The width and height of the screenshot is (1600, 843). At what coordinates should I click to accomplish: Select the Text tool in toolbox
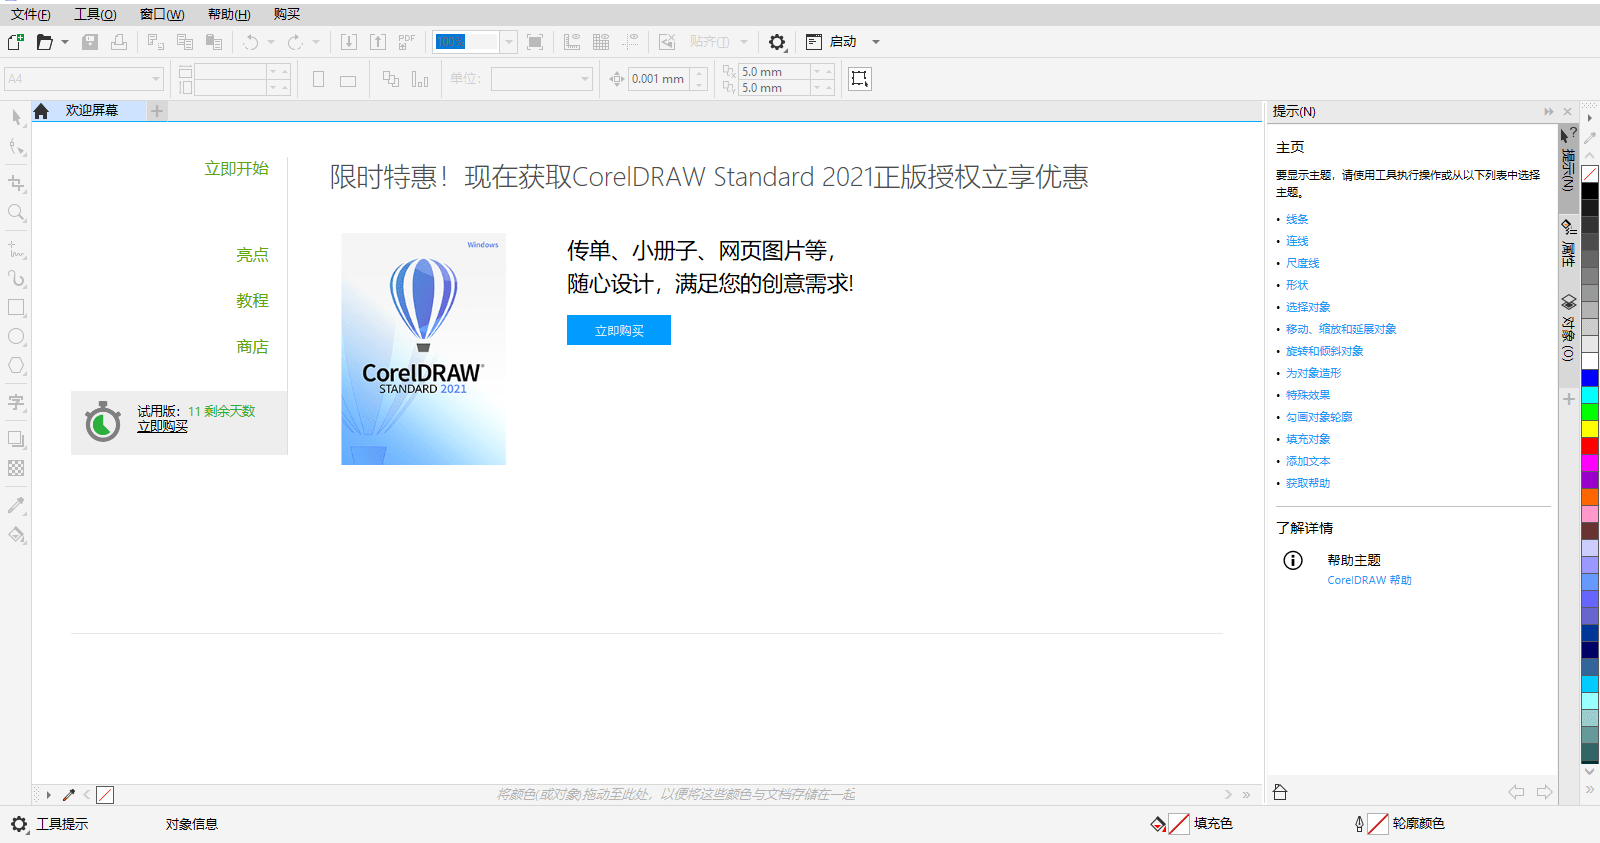pyautogui.click(x=16, y=402)
